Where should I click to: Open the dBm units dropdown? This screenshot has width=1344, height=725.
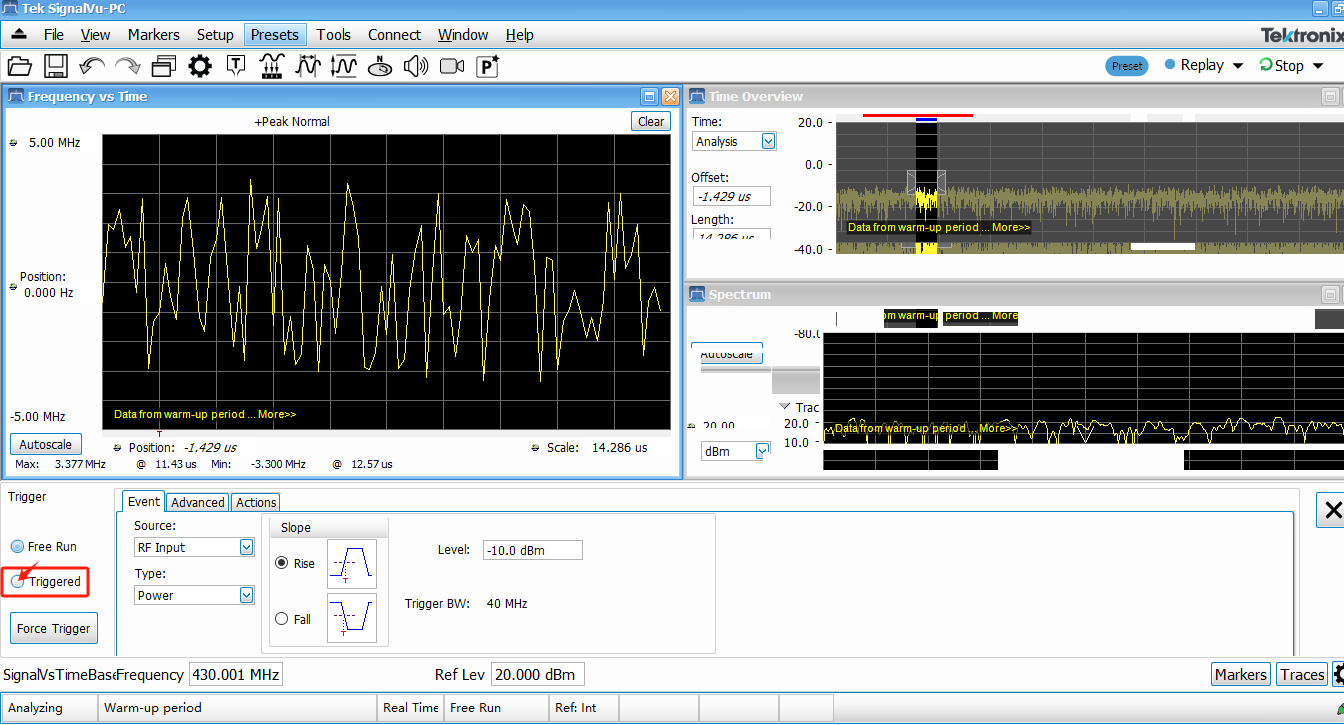763,451
